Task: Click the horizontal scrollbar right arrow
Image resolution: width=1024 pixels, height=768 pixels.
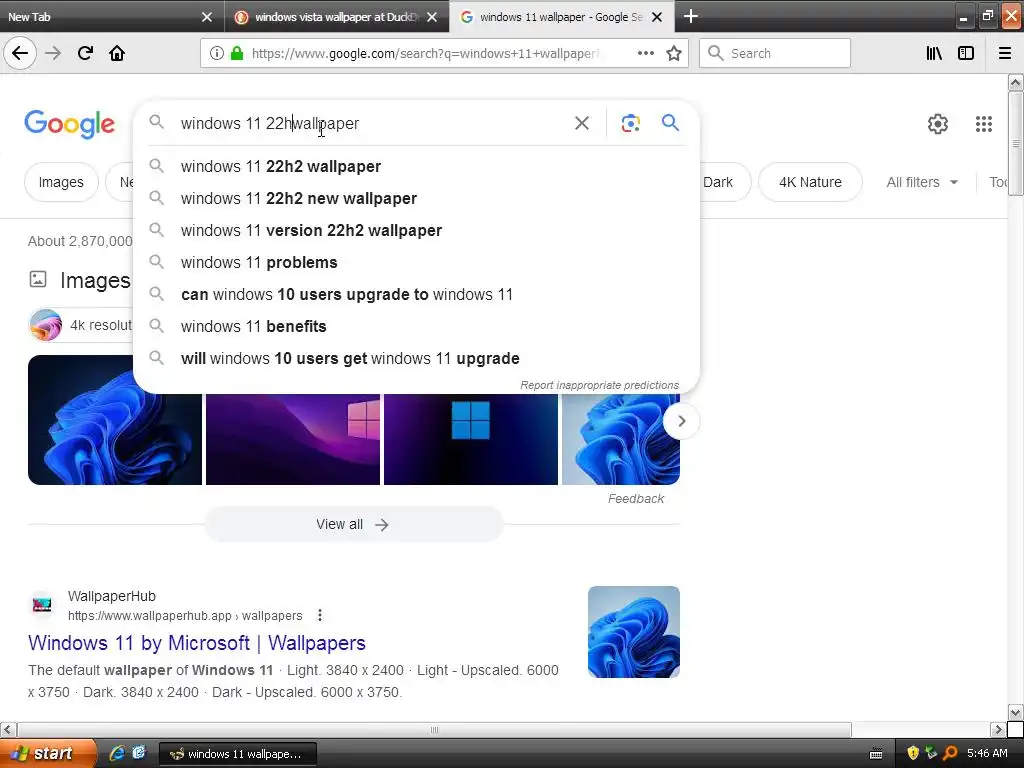Action: pyautogui.click(x=997, y=729)
